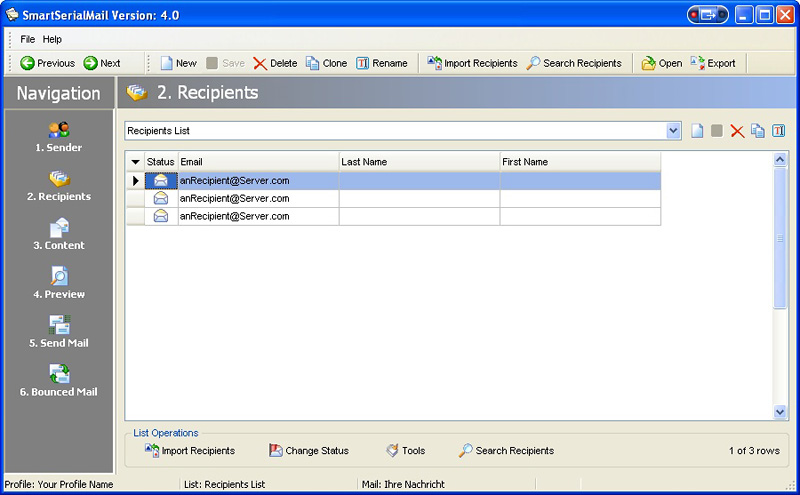Screen dimensions: 800x495
Task: Click Change Status in List Operations
Action: pos(309,451)
